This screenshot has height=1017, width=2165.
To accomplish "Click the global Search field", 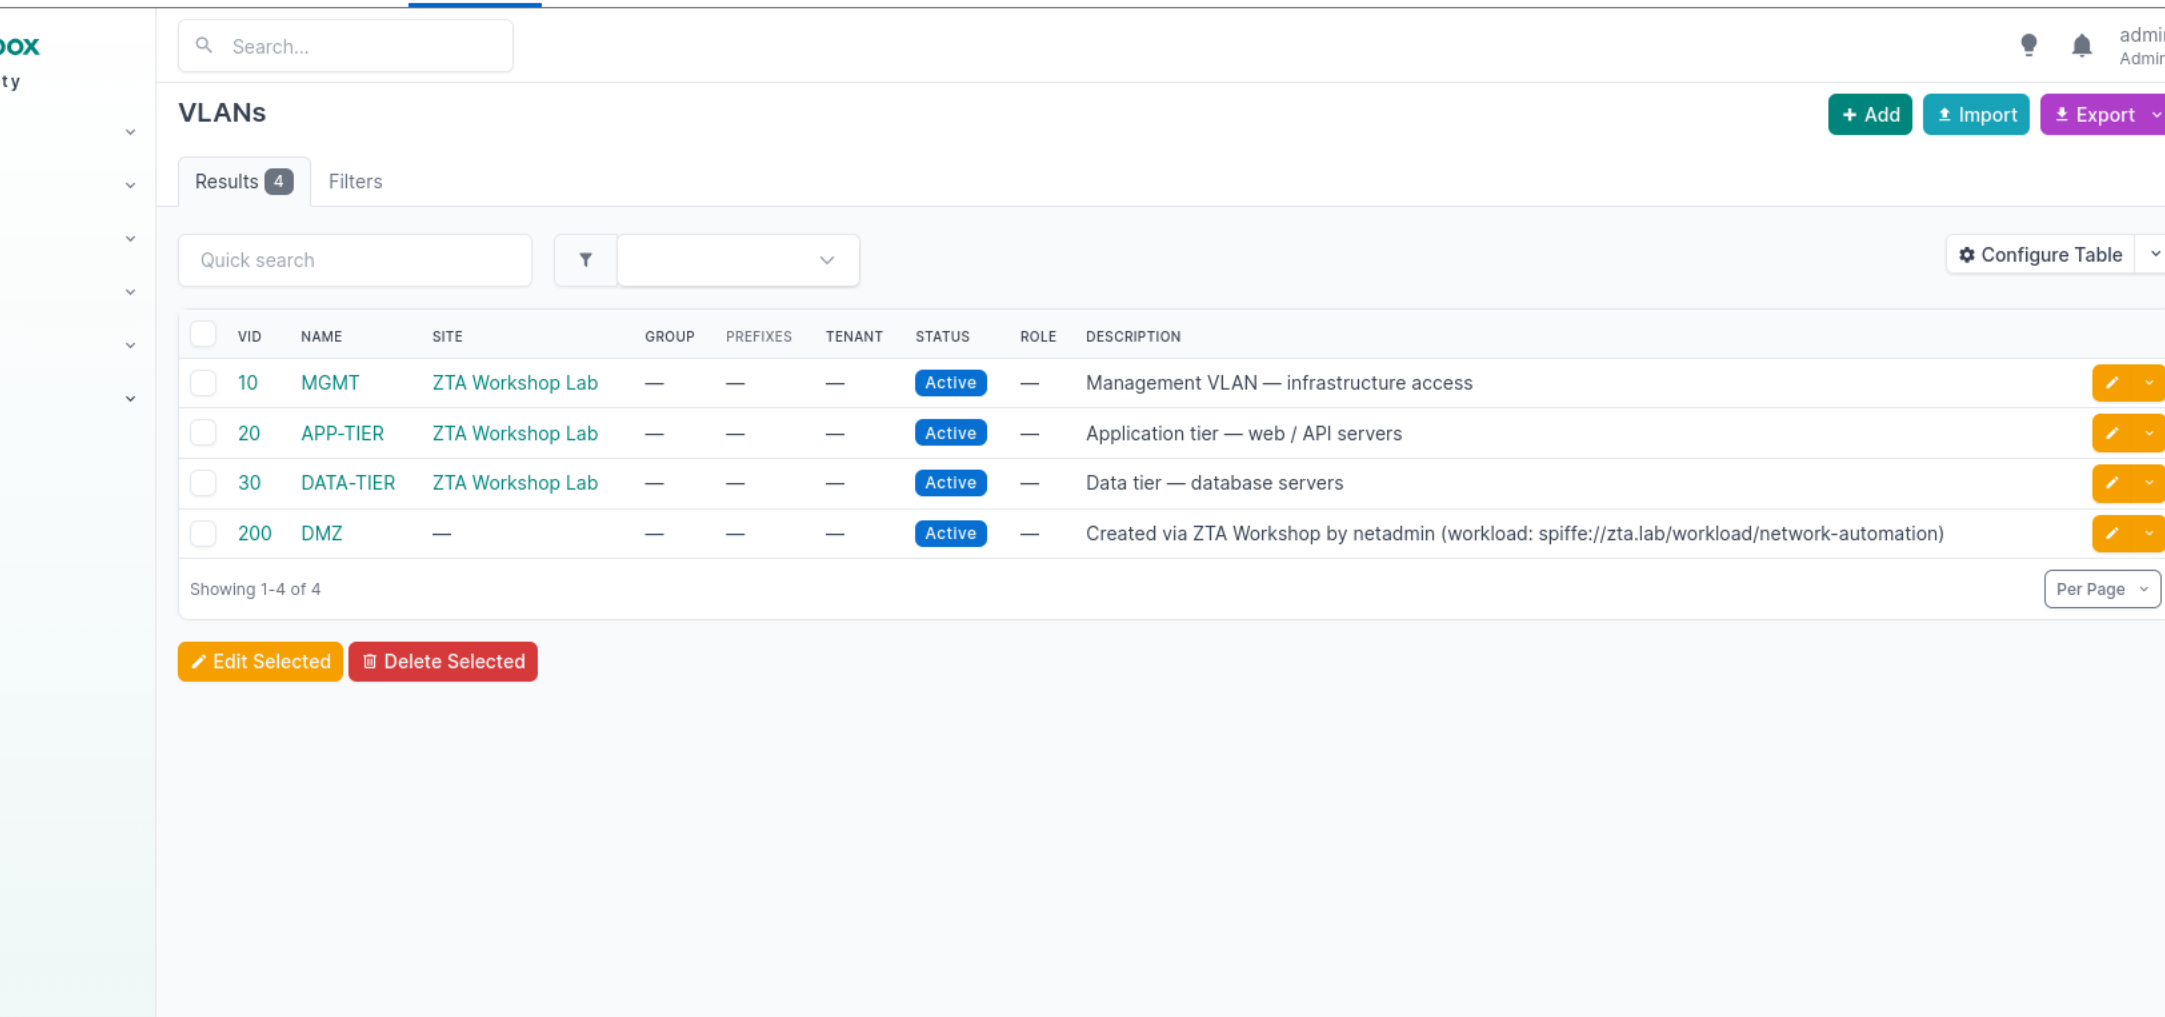I will (346, 46).
